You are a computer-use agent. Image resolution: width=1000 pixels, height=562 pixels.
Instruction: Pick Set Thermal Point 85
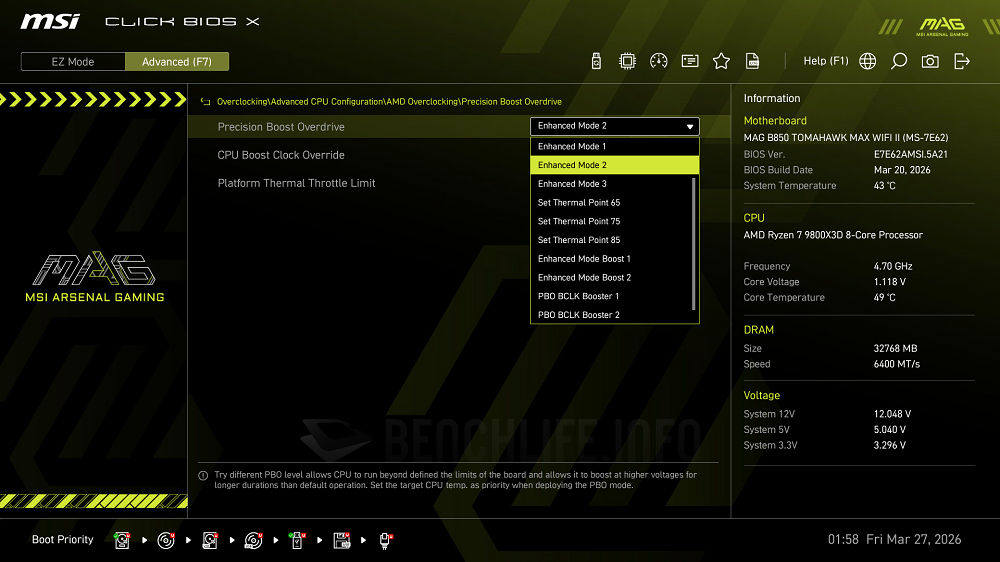[612, 240]
